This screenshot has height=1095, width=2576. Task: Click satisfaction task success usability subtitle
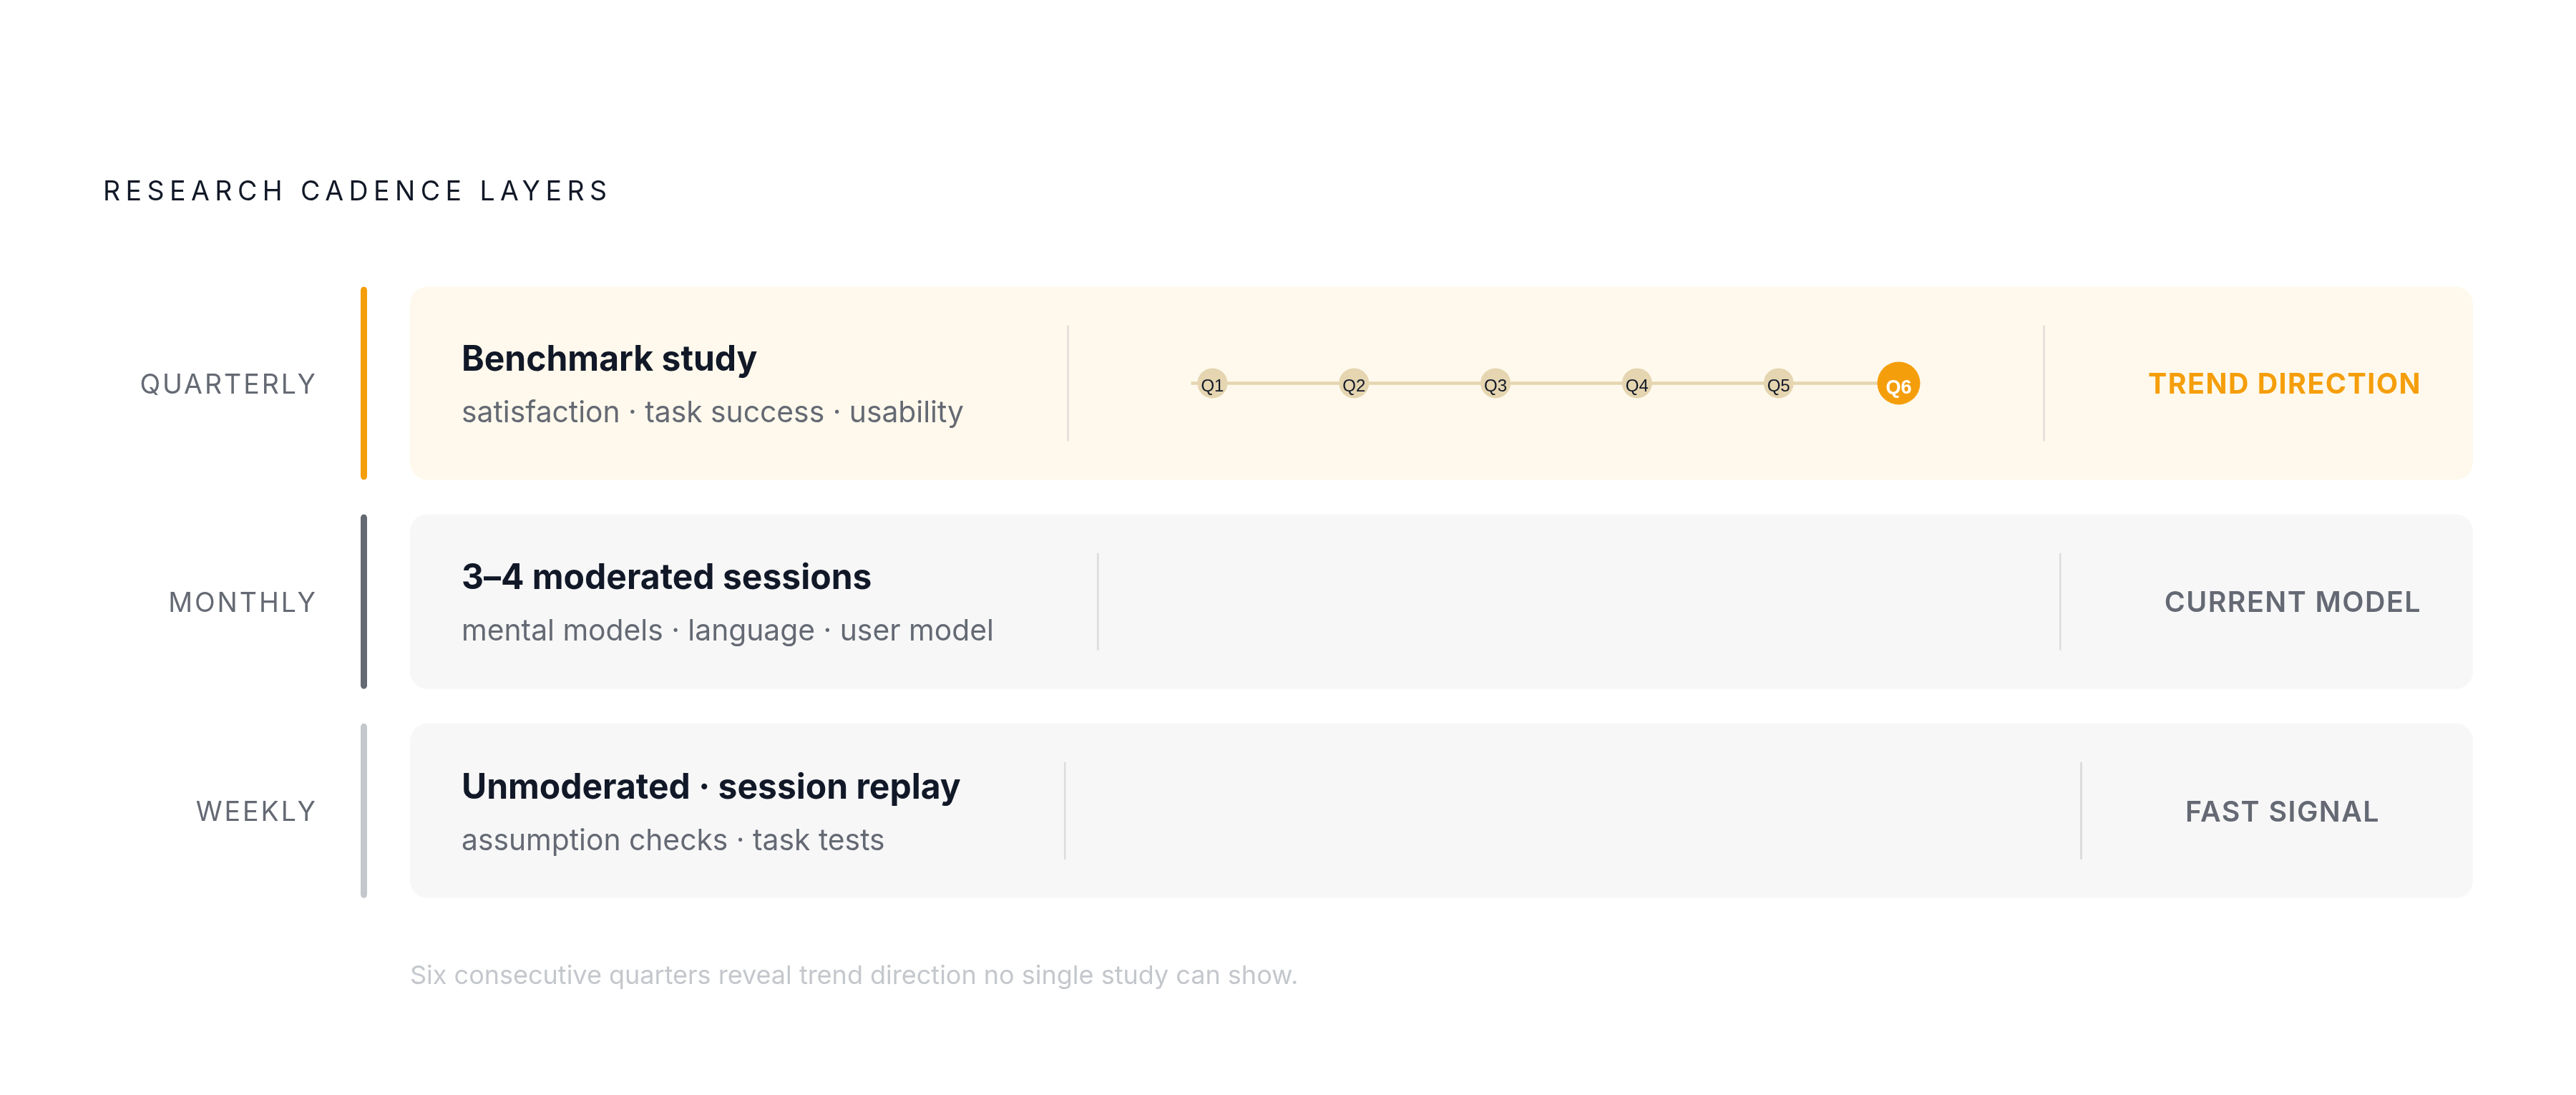coord(712,412)
